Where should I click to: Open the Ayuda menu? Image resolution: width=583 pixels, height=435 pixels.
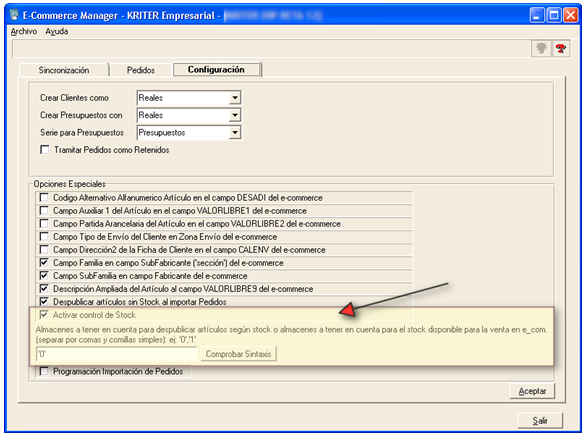tap(57, 31)
